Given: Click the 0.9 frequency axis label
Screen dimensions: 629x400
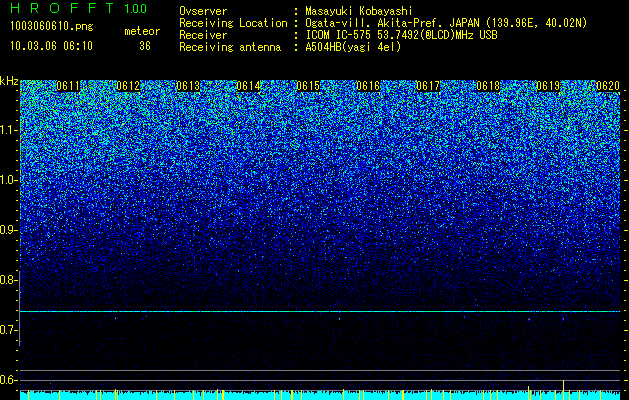Looking at the screenshot, I should pyautogui.click(x=9, y=230).
